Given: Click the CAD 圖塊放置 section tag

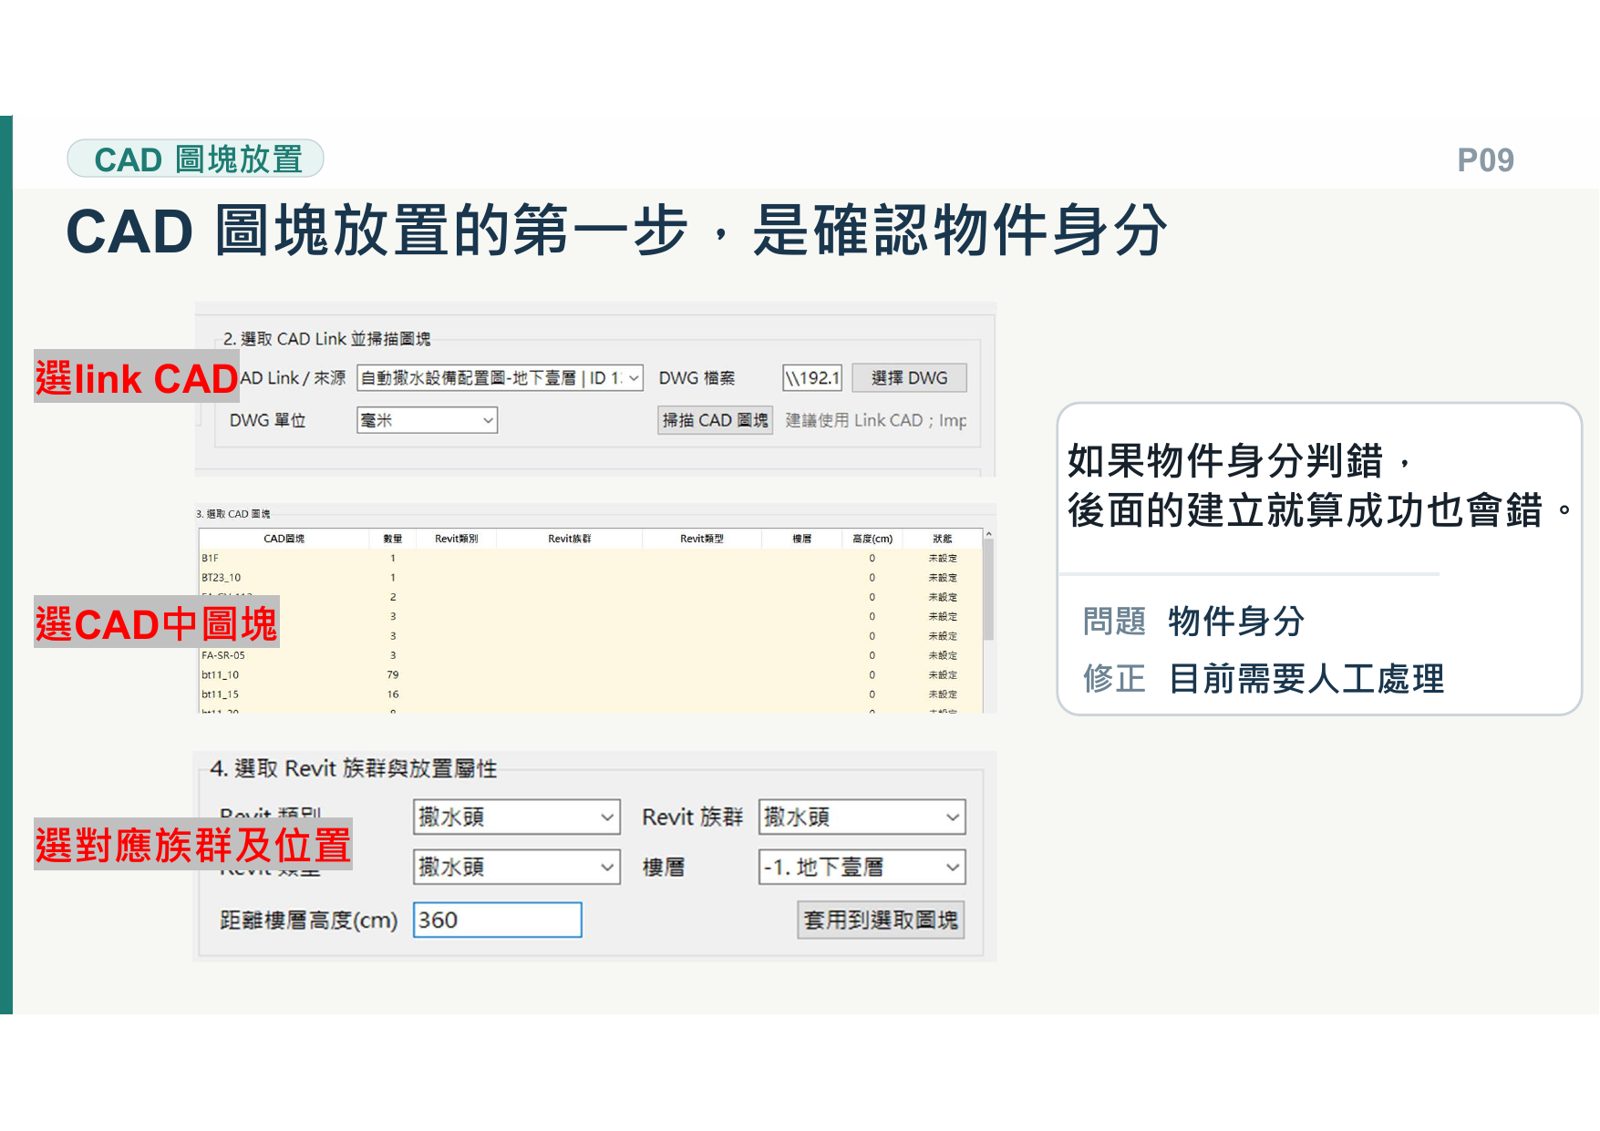Looking at the screenshot, I should click(196, 159).
